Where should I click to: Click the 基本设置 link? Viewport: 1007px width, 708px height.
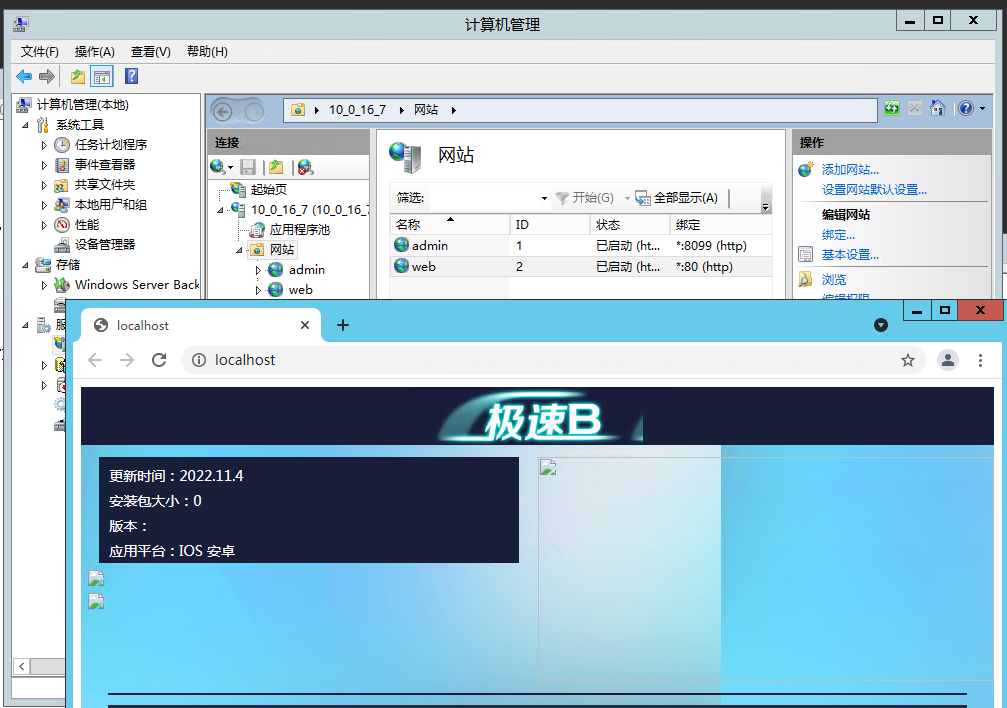[x=850, y=255]
